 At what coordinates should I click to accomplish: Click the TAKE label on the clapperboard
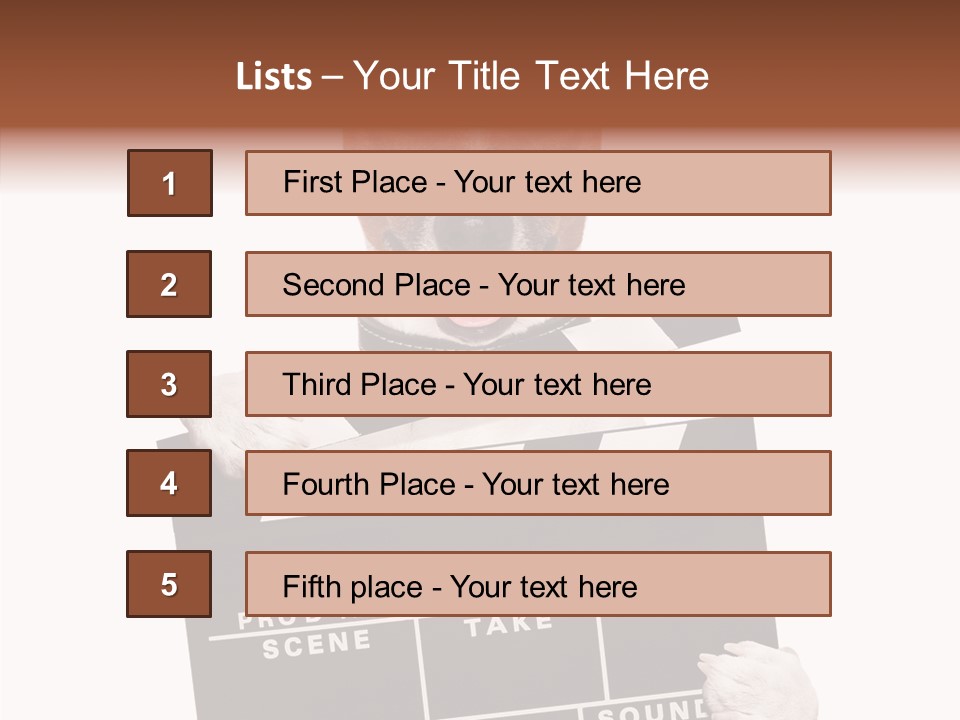click(508, 626)
